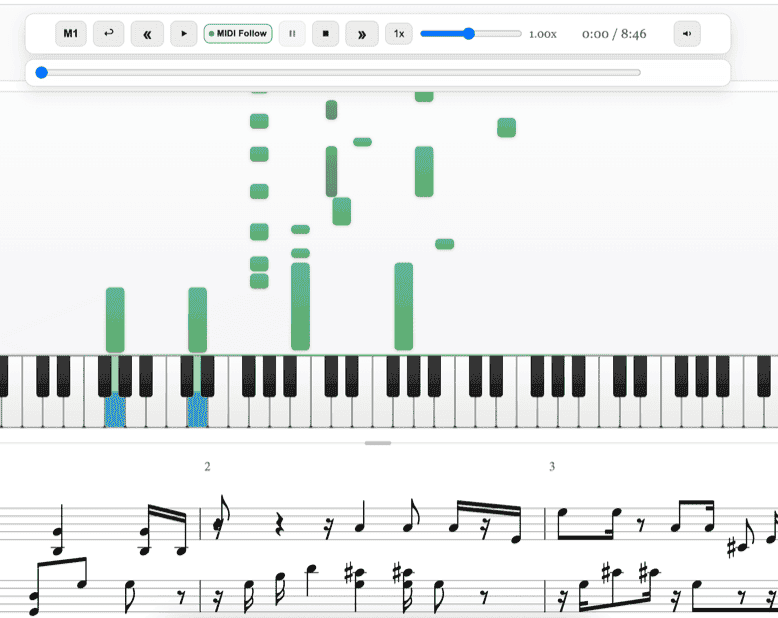Click the right highlighted blue piano key
The width and height of the screenshot is (778, 618).
(x=197, y=410)
